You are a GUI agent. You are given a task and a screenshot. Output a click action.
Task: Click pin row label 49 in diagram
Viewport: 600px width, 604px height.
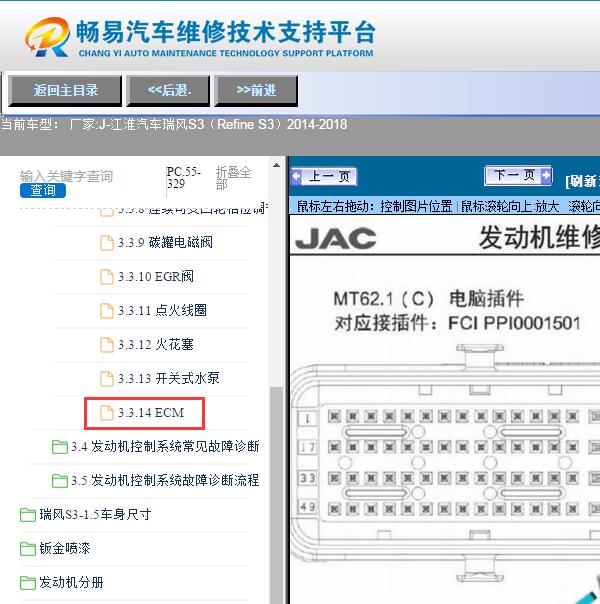tap(308, 507)
